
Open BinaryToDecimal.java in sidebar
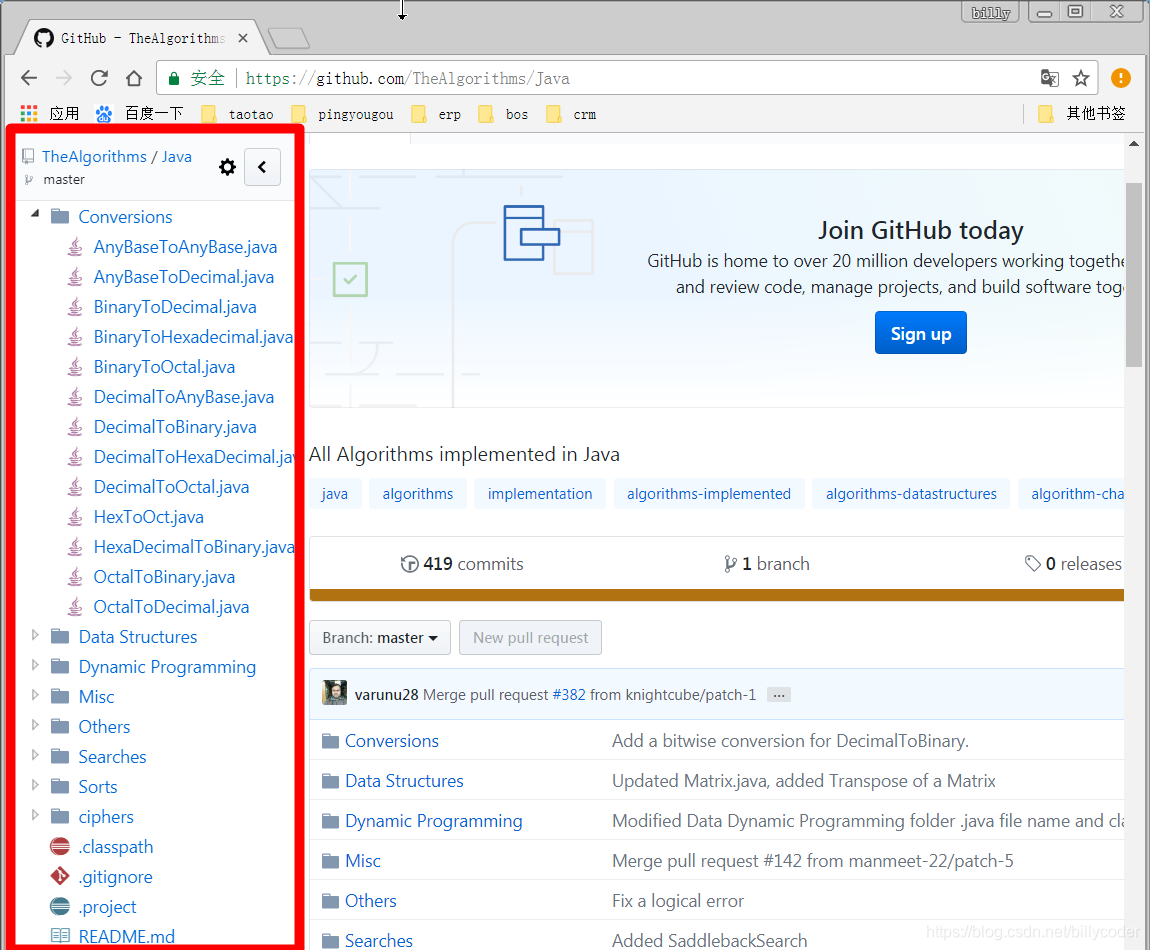tap(175, 307)
